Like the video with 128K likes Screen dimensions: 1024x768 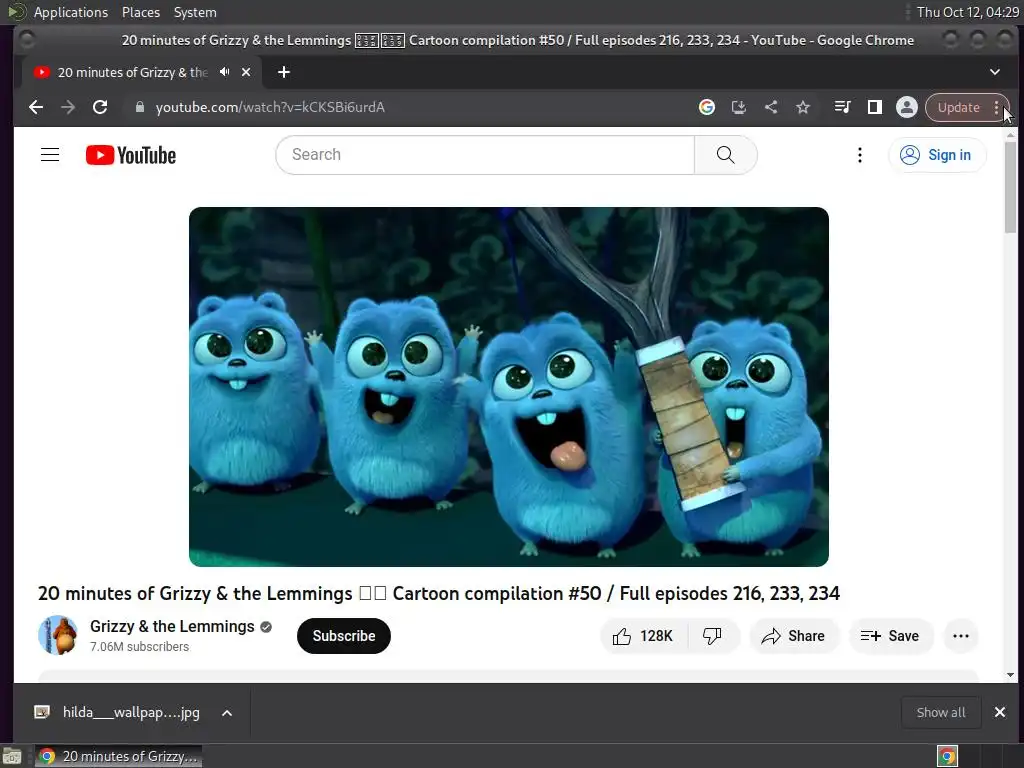pyautogui.click(x=643, y=635)
